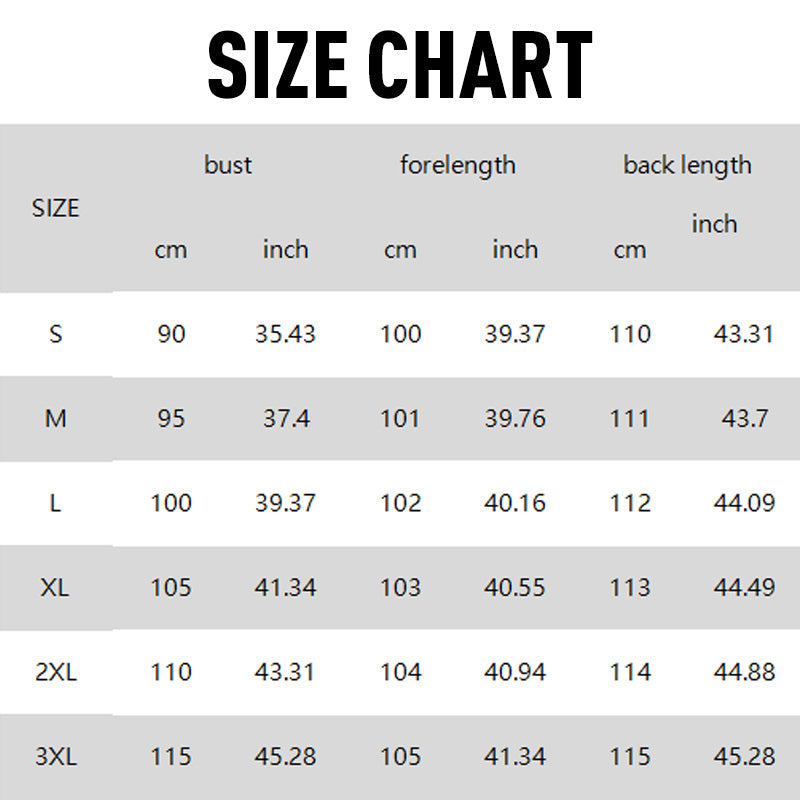
Task: Click the 37.4 bust inch value
Action: pos(285,419)
